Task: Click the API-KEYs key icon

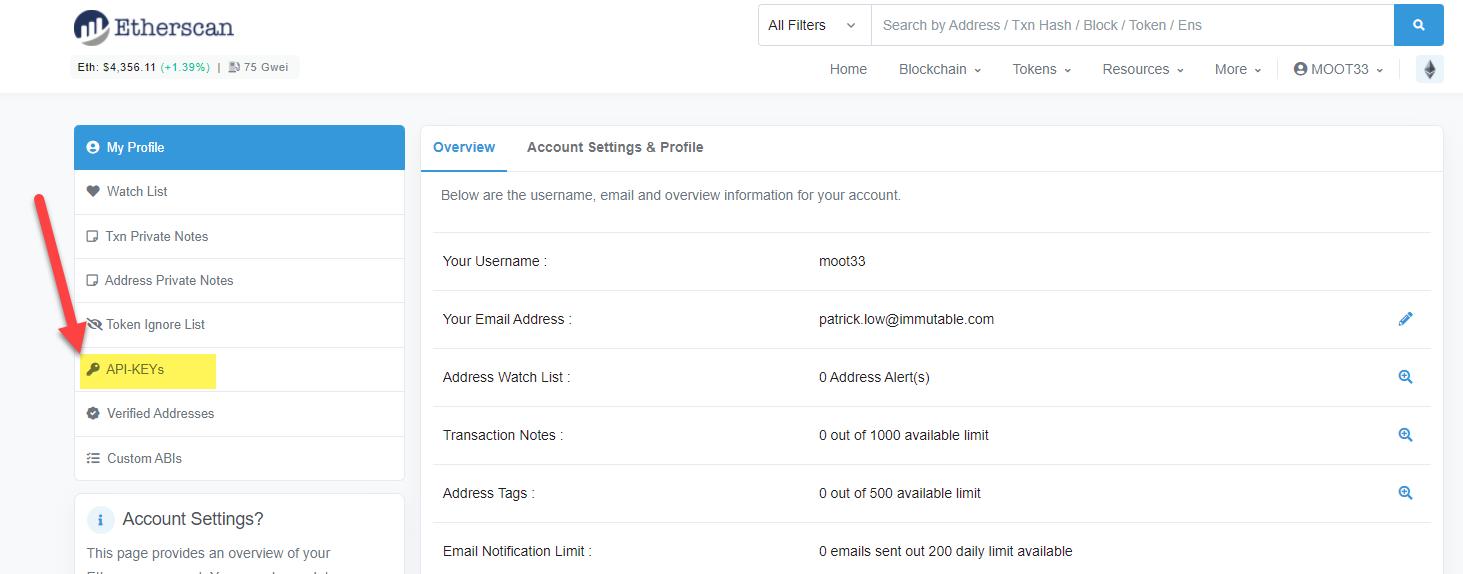Action: tap(93, 369)
